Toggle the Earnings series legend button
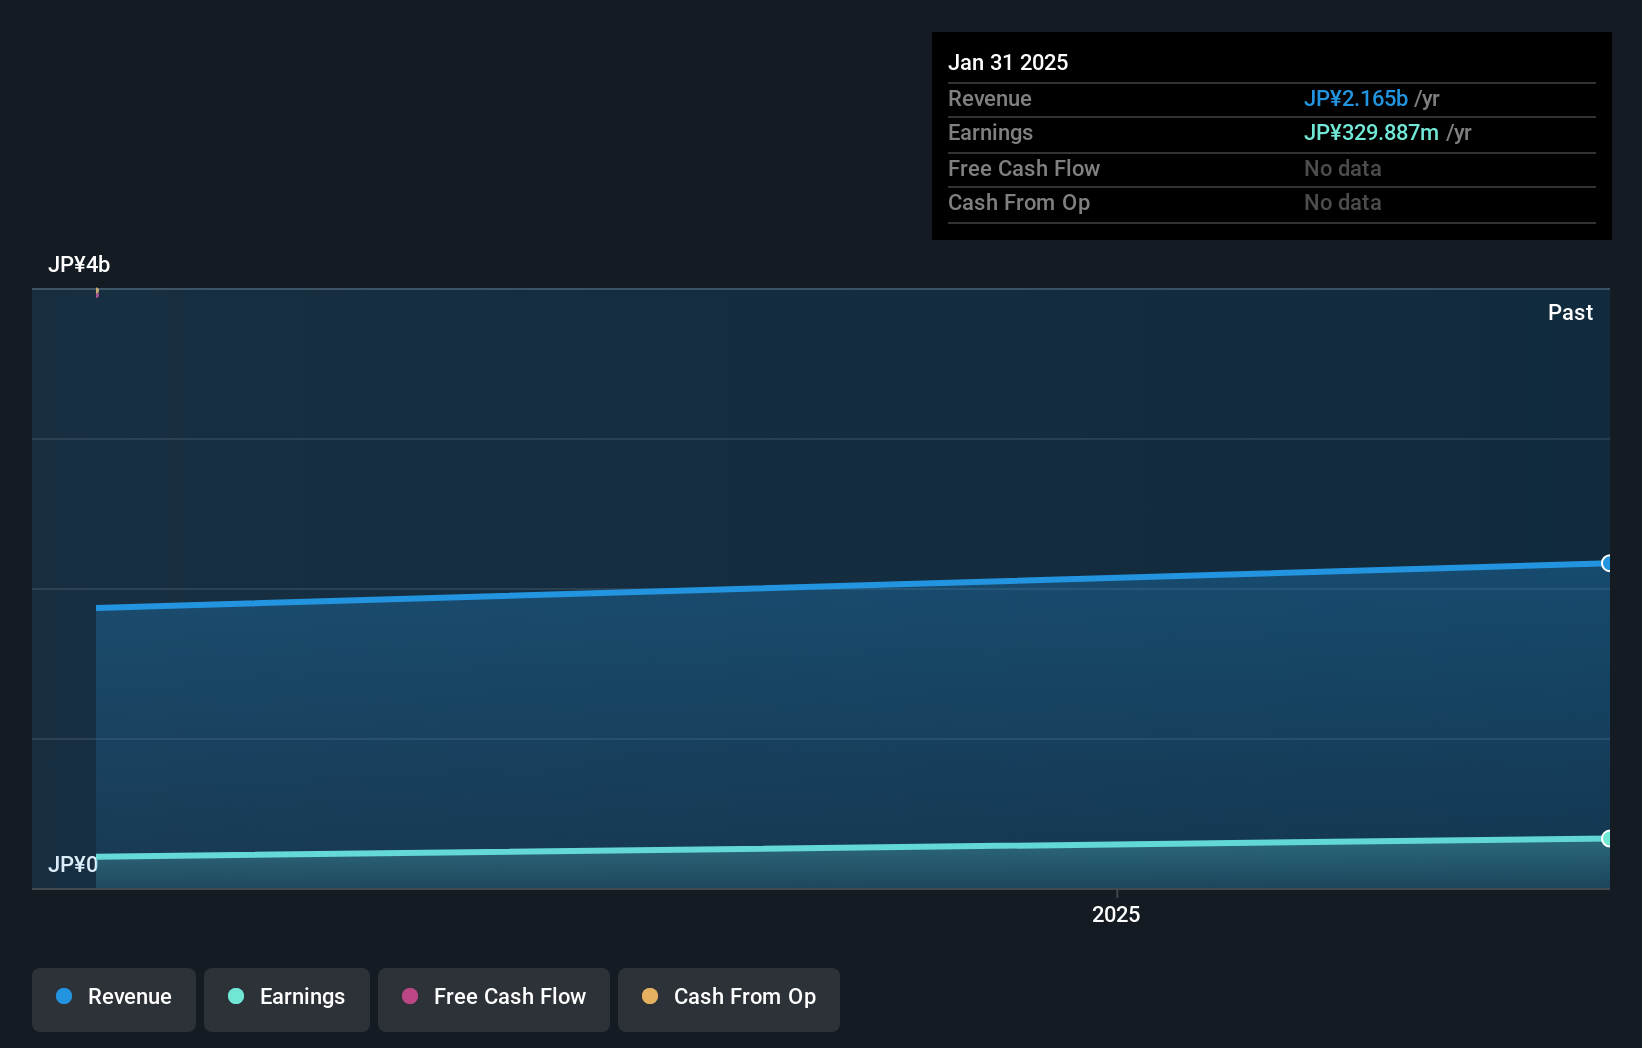 tap(287, 999)
